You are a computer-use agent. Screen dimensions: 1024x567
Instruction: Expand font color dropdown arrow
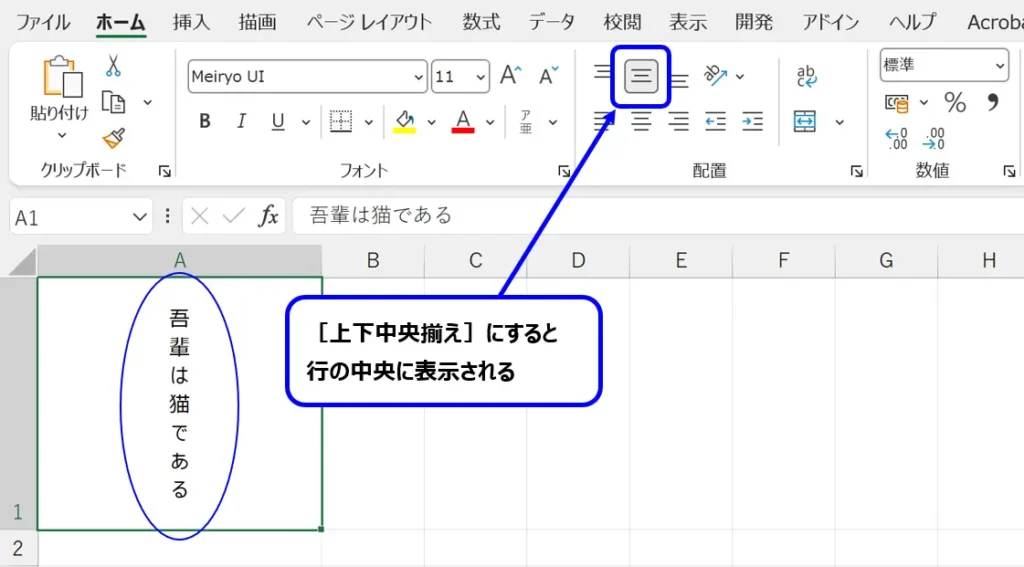(x=490, y=122)
